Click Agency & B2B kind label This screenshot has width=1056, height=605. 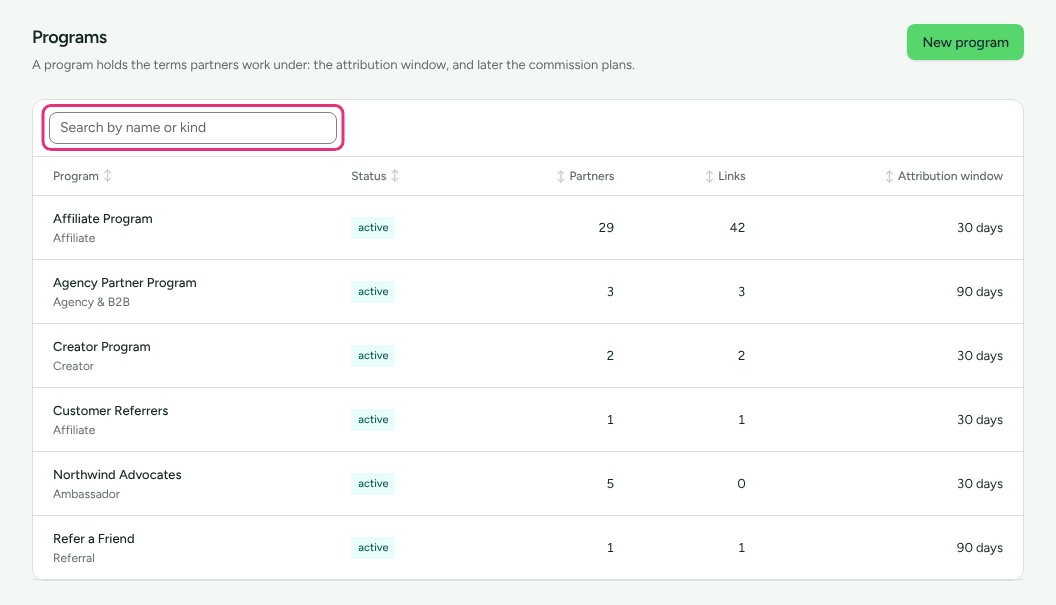[92, 302]
